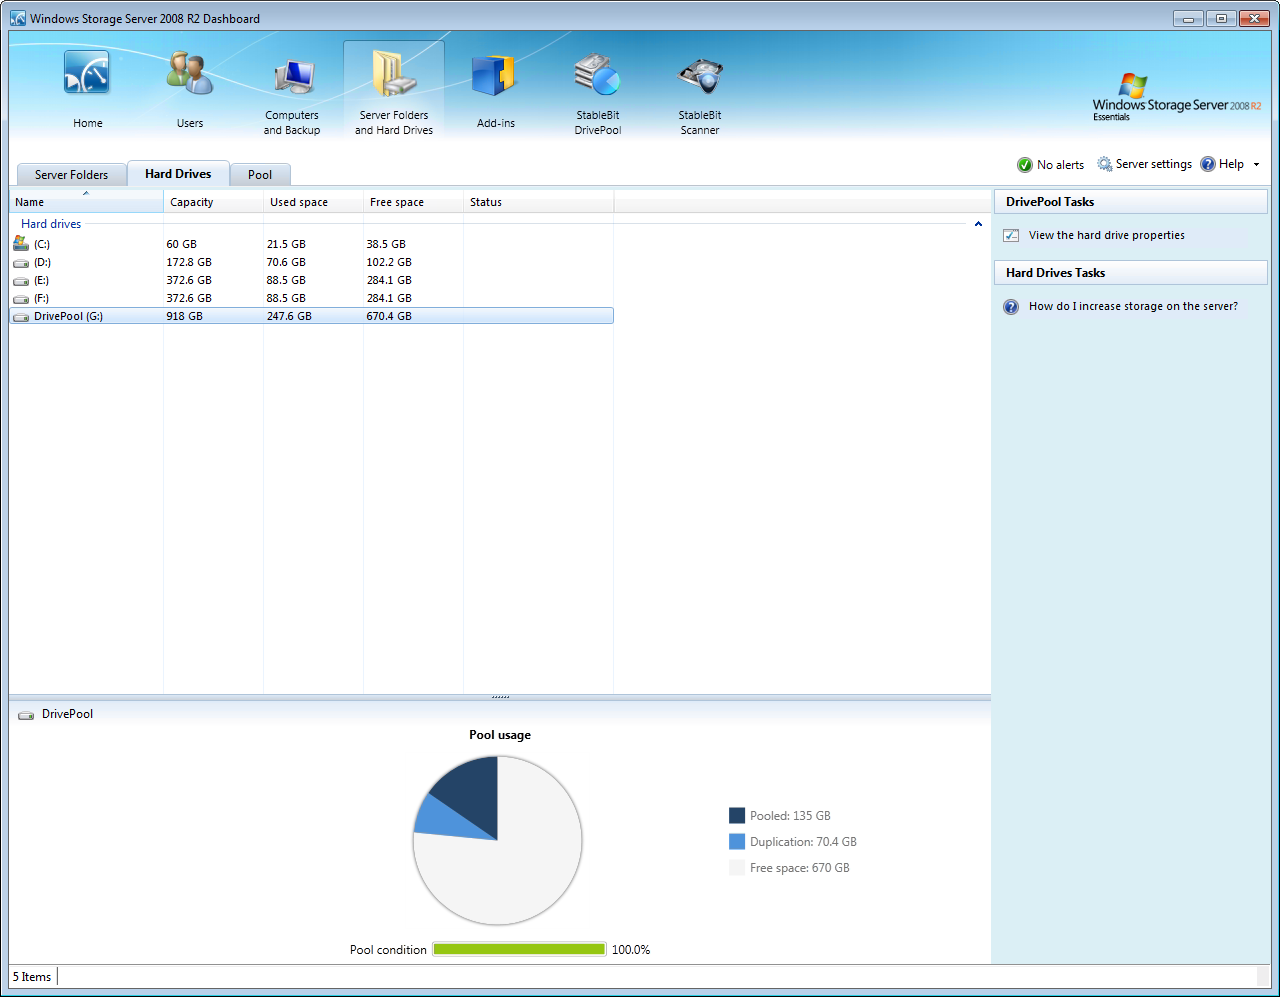Collapse the Hard drives group
1280x997 pixels.
click(x=978, y=224)
